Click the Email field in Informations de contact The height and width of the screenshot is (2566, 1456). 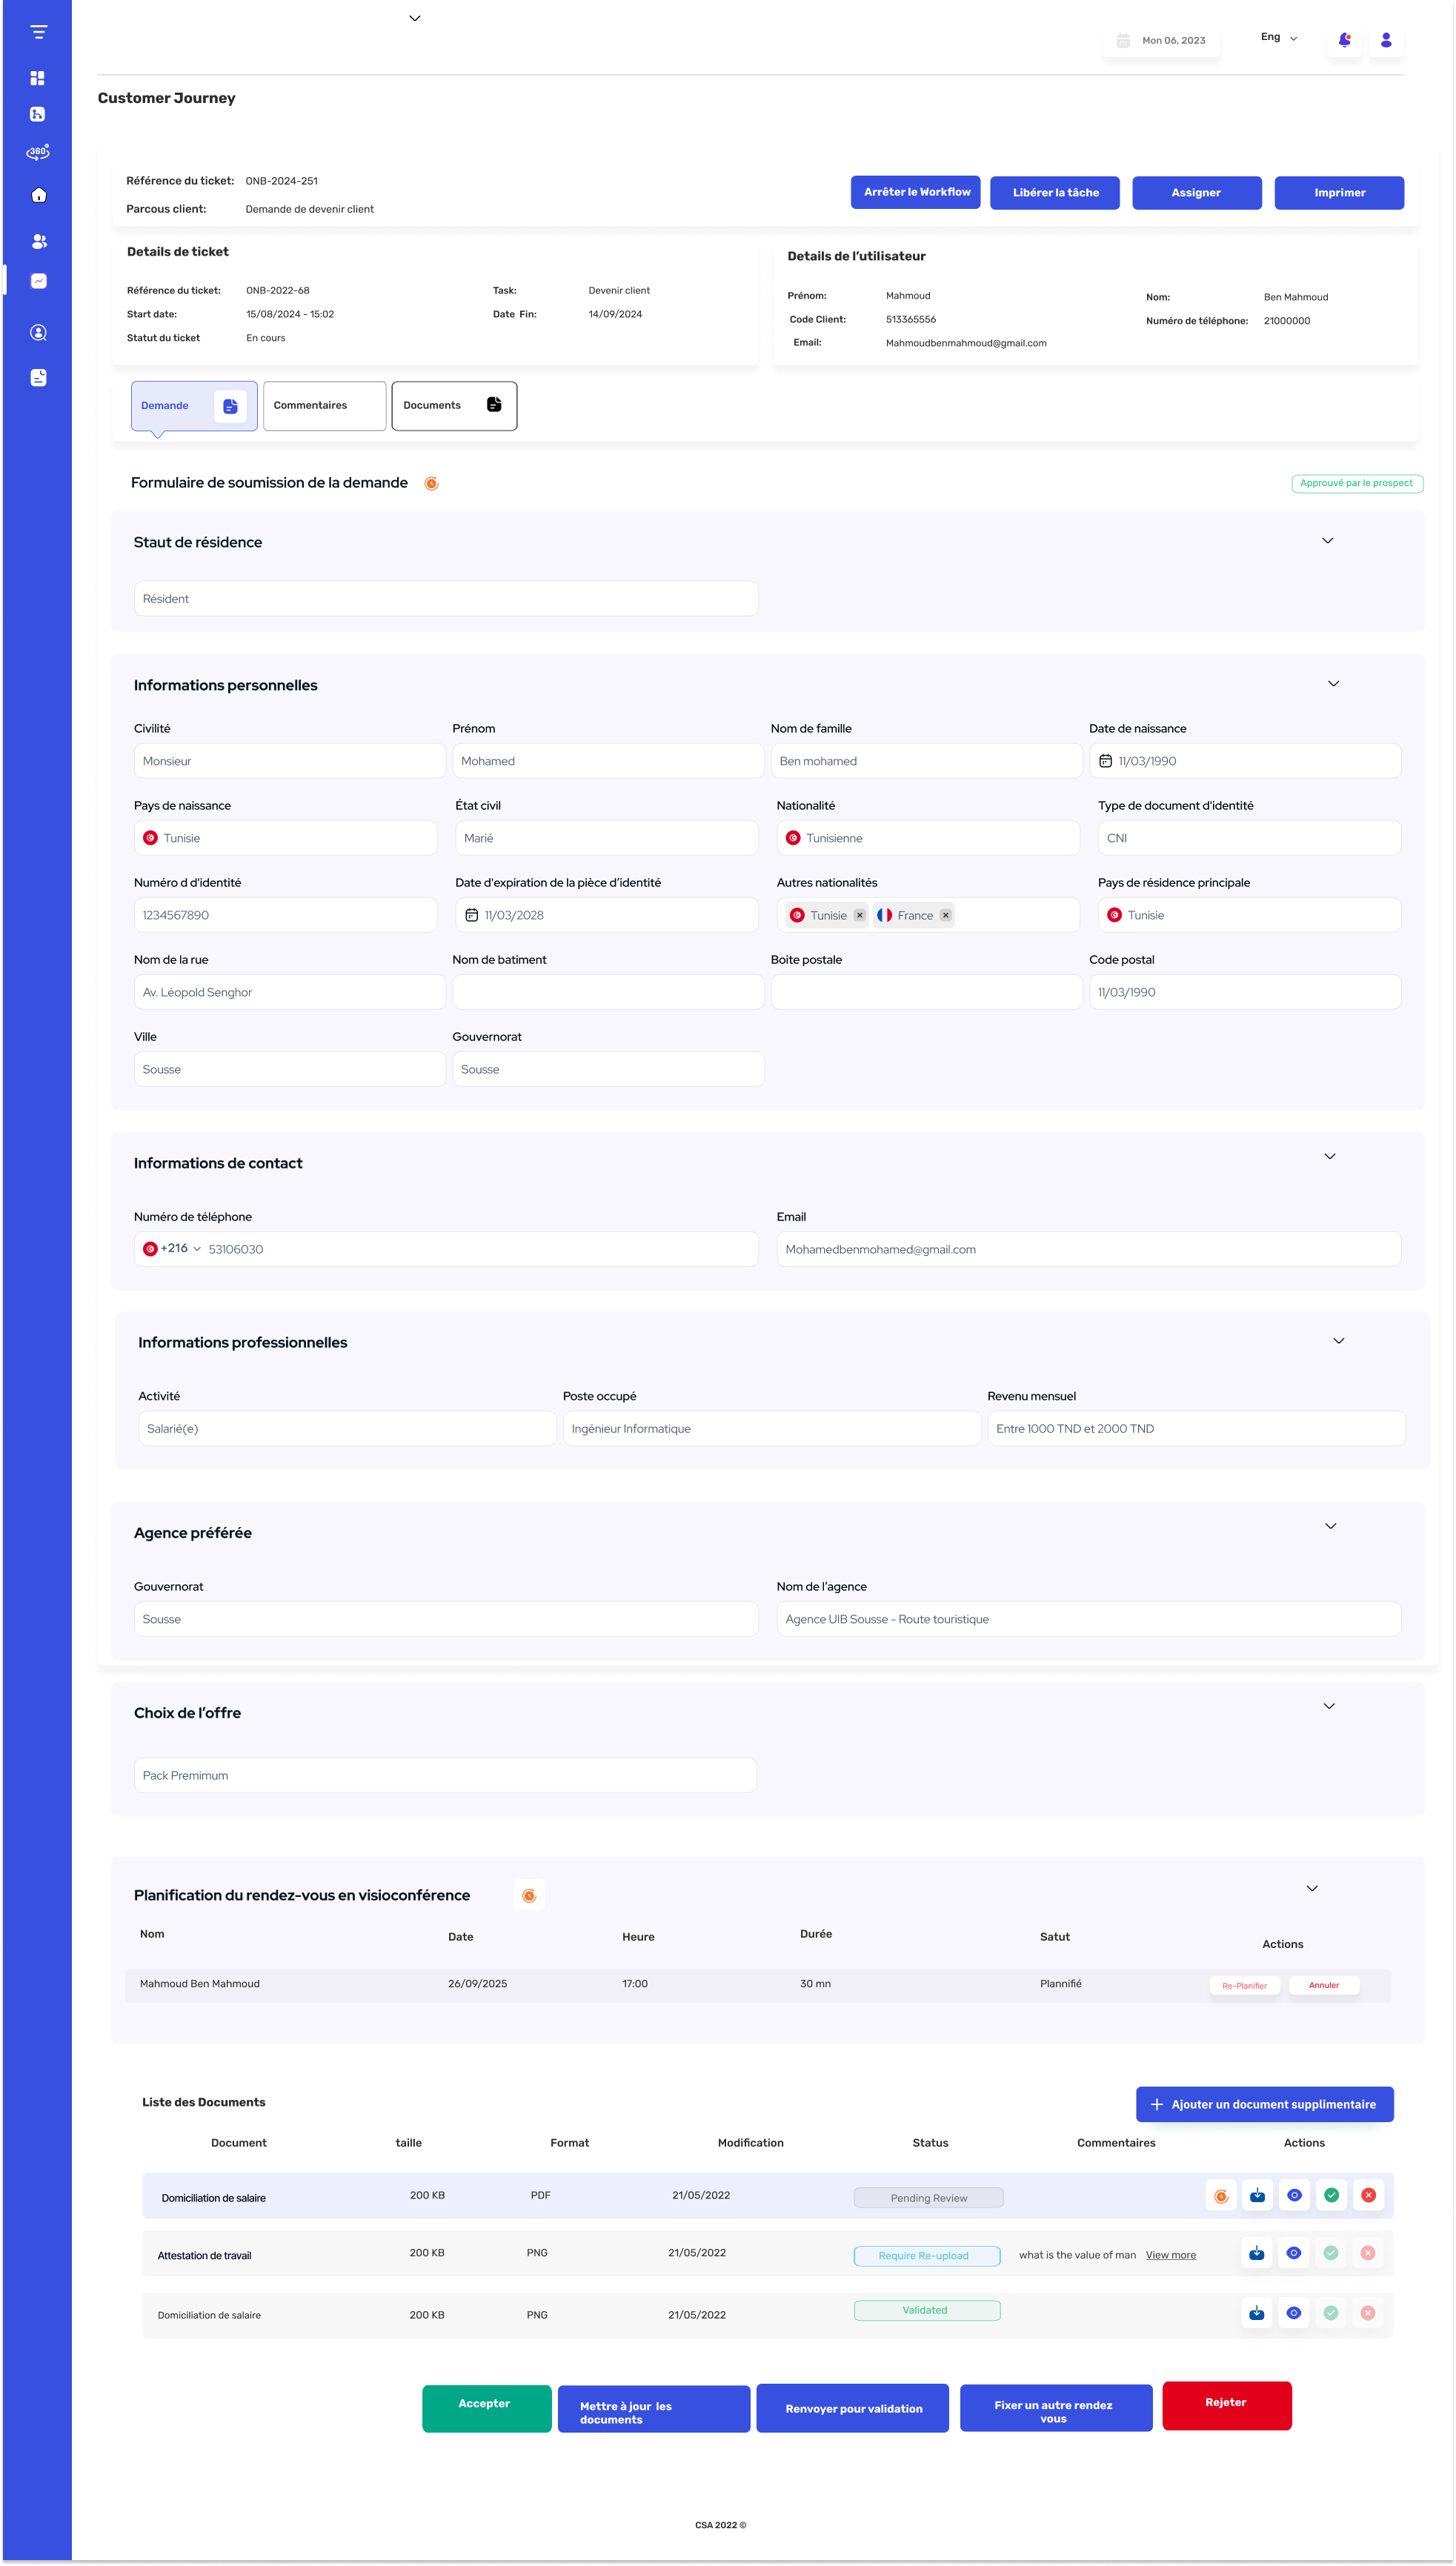[x=1088, y=1249]
